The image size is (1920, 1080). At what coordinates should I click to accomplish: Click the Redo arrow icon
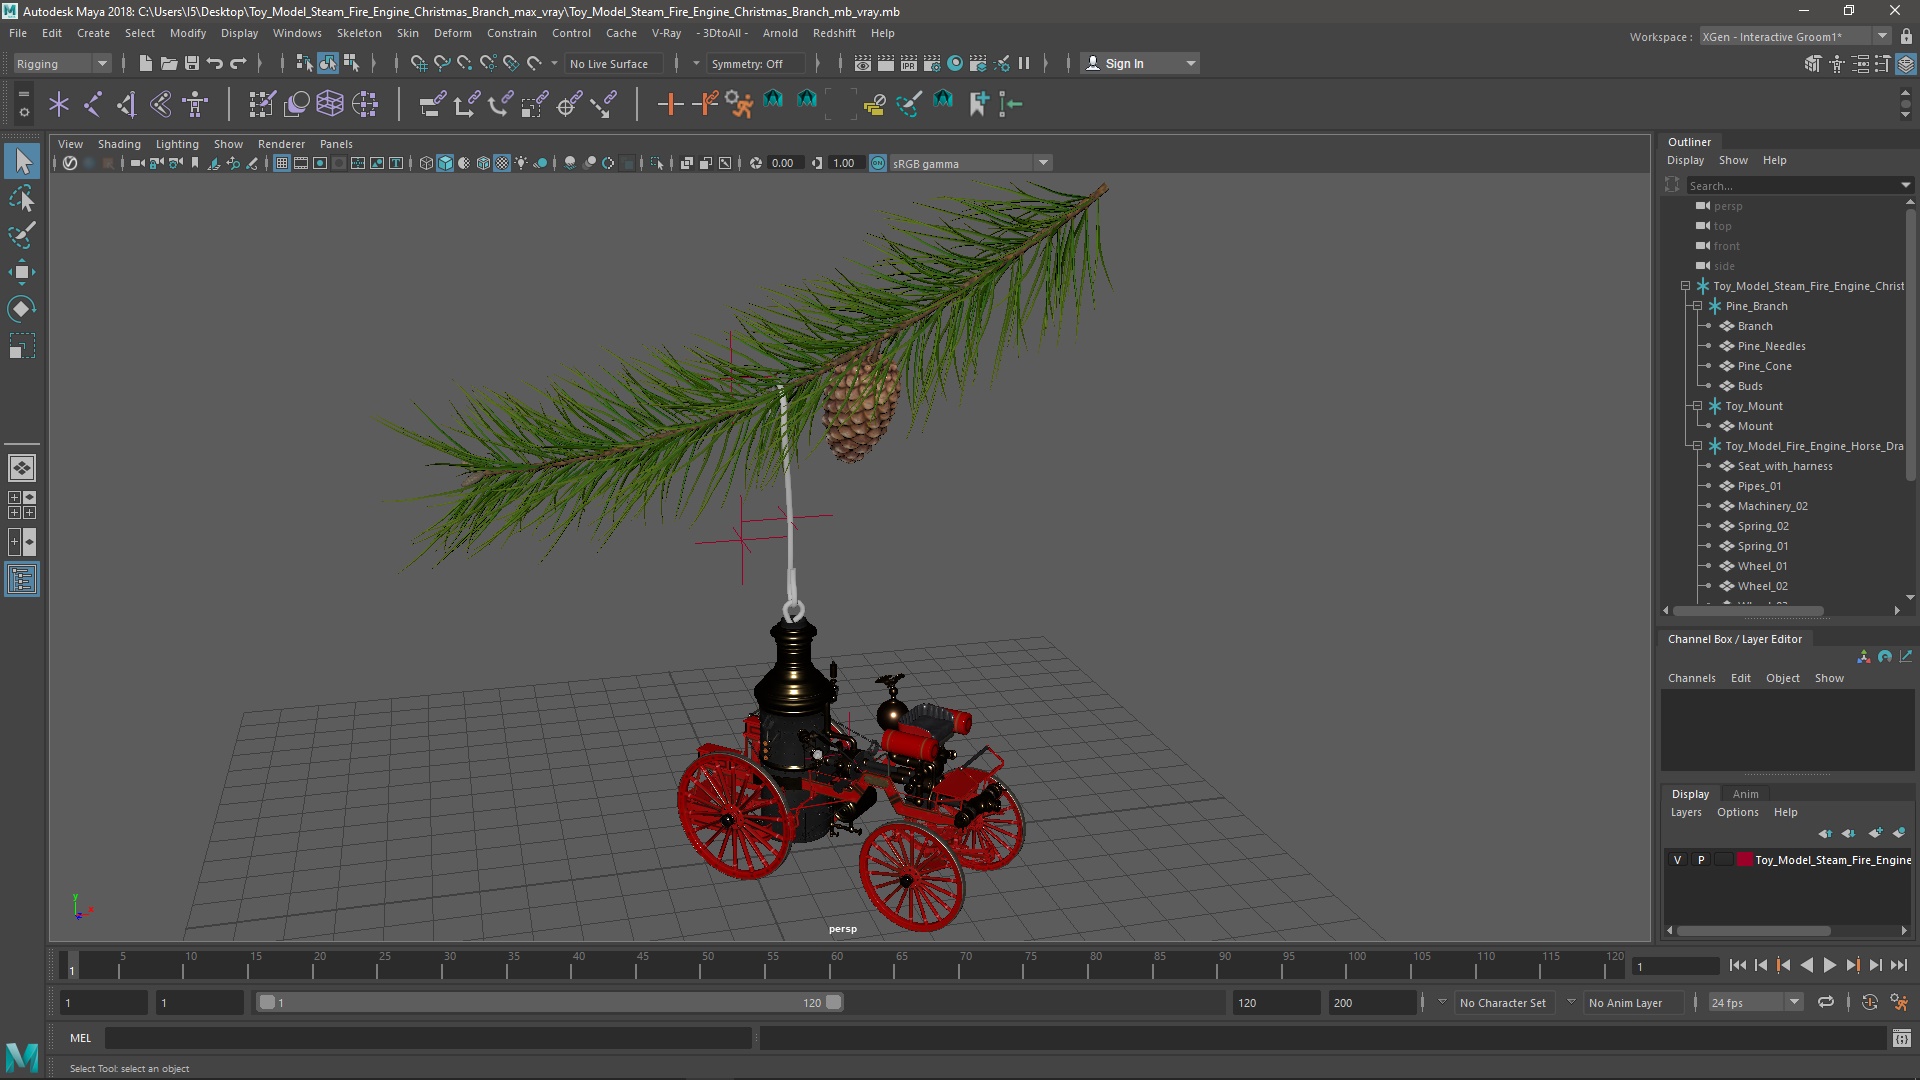(238, 63)
